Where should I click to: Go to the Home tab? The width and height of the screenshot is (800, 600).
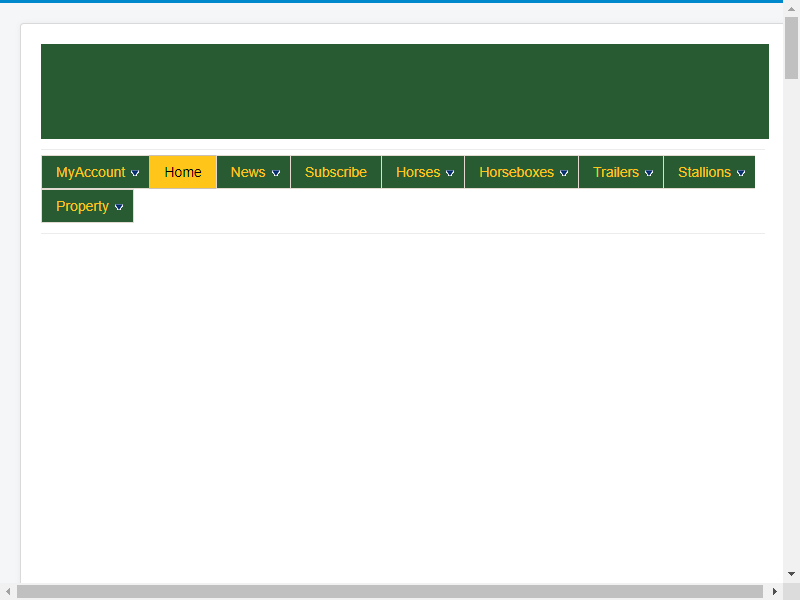(183, 172)
